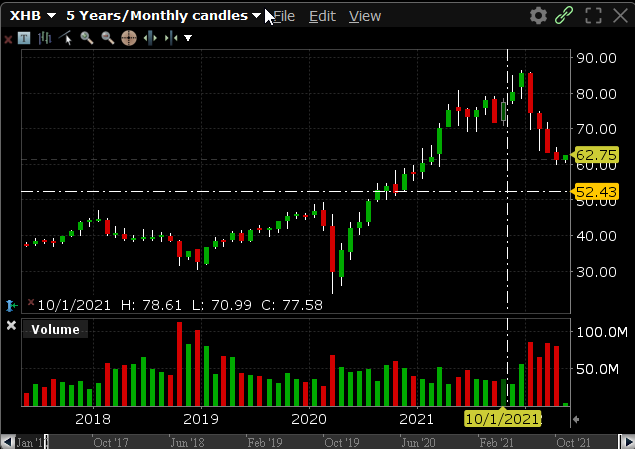635x449 pixels.
Task: Close the chart window with X
Action: (x=620, y=16)
